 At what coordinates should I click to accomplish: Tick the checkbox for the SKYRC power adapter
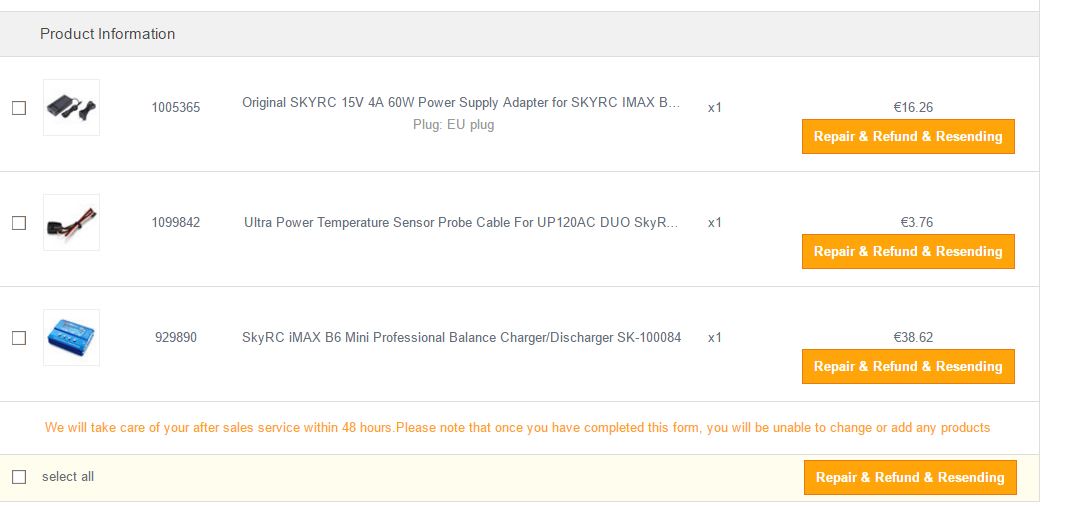pyautogui.click(x=19, y=108)
